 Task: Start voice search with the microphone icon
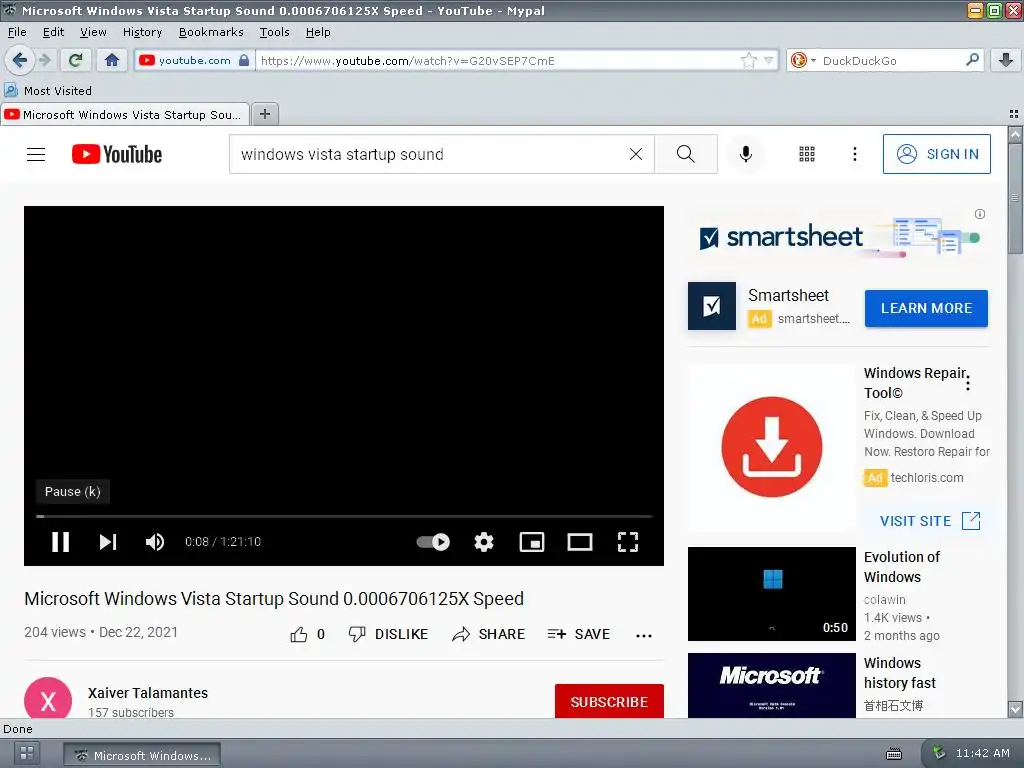coord(746,154)
